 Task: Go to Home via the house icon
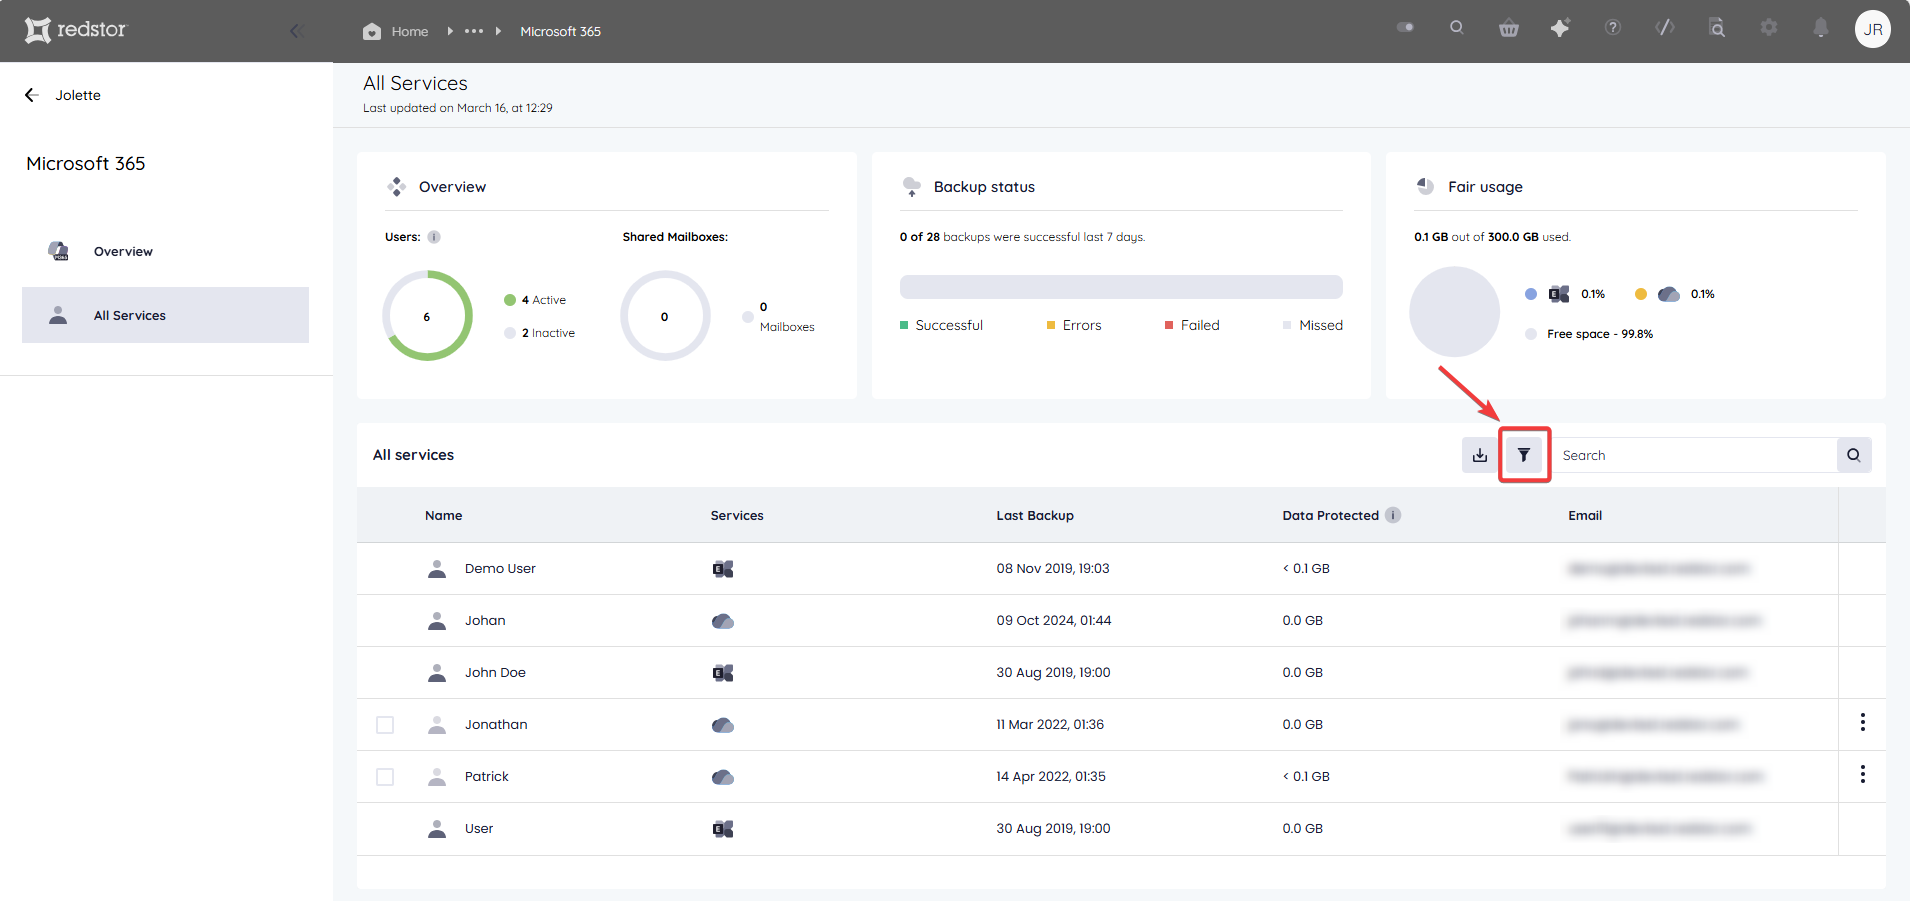372,31
